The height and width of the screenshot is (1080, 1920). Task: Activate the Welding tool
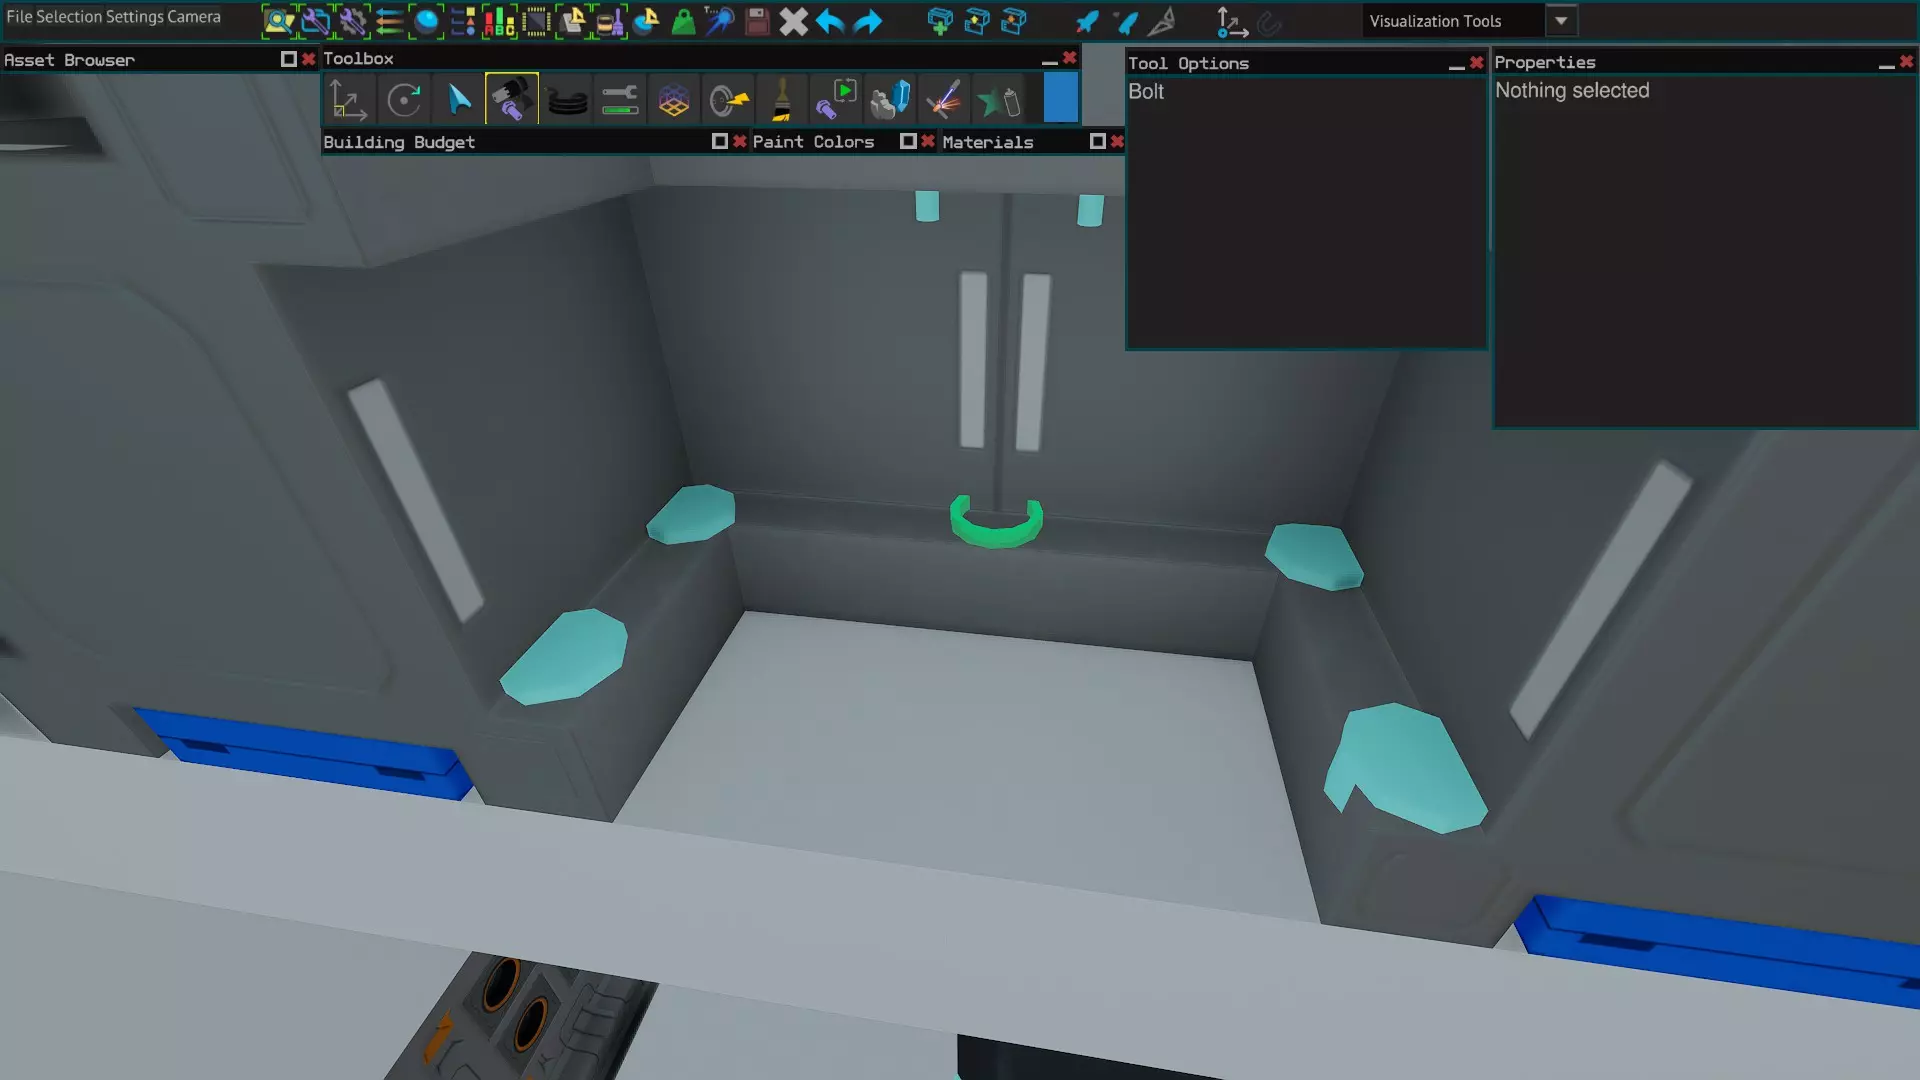943,100
